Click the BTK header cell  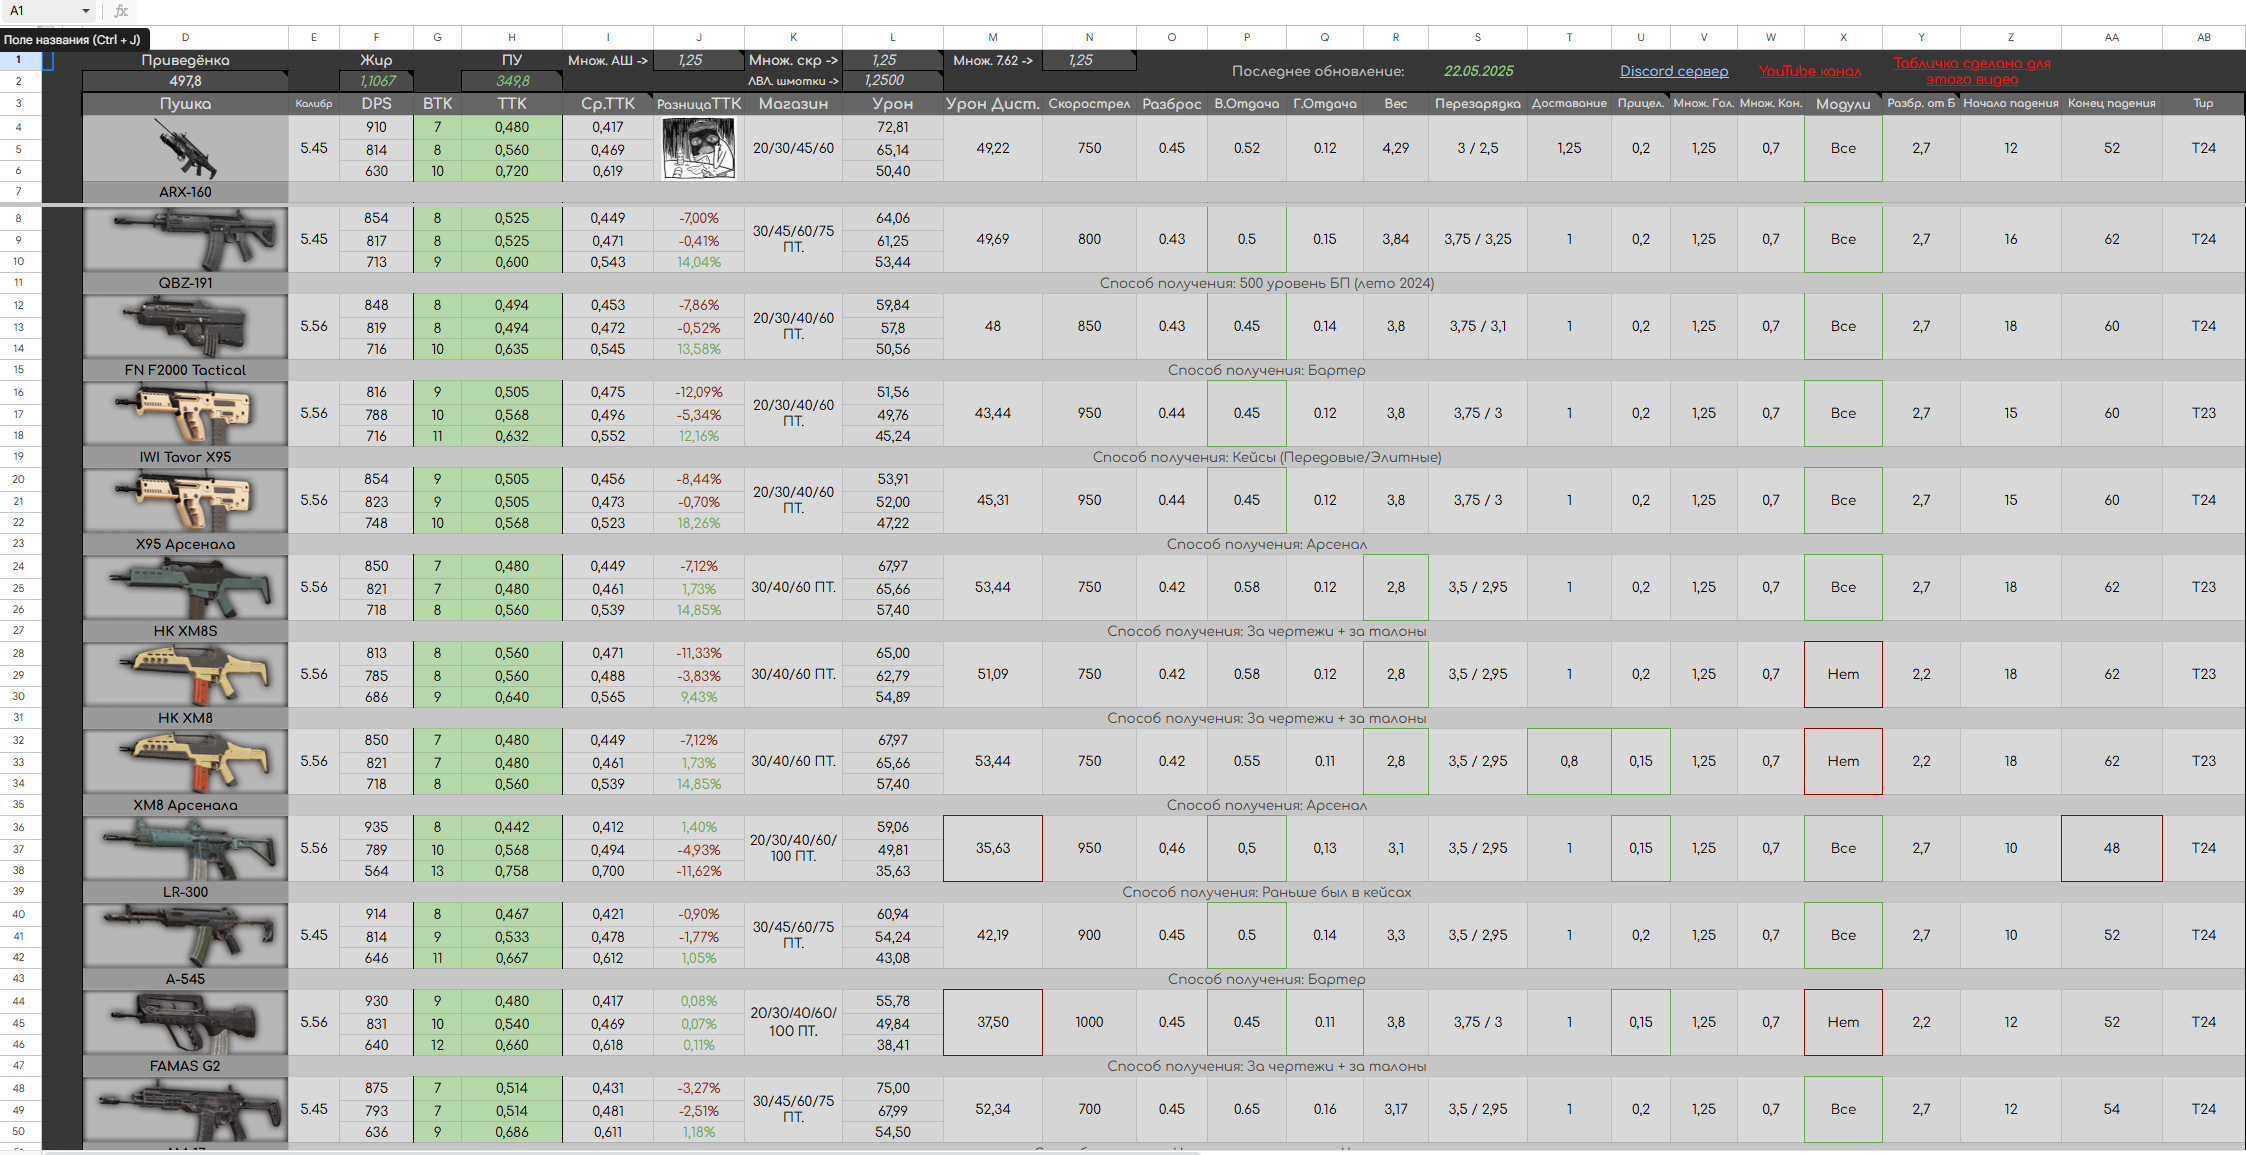coord(437,103)
